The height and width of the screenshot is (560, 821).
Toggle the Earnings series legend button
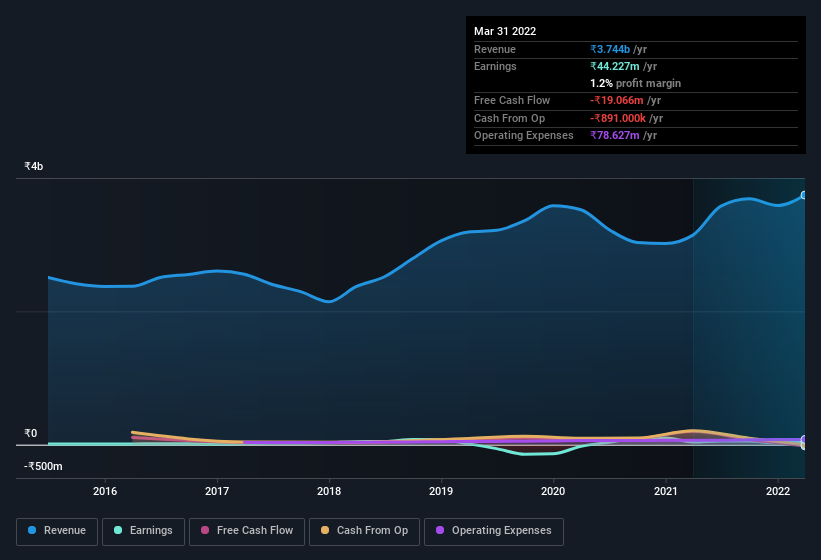tap(143, 531)
